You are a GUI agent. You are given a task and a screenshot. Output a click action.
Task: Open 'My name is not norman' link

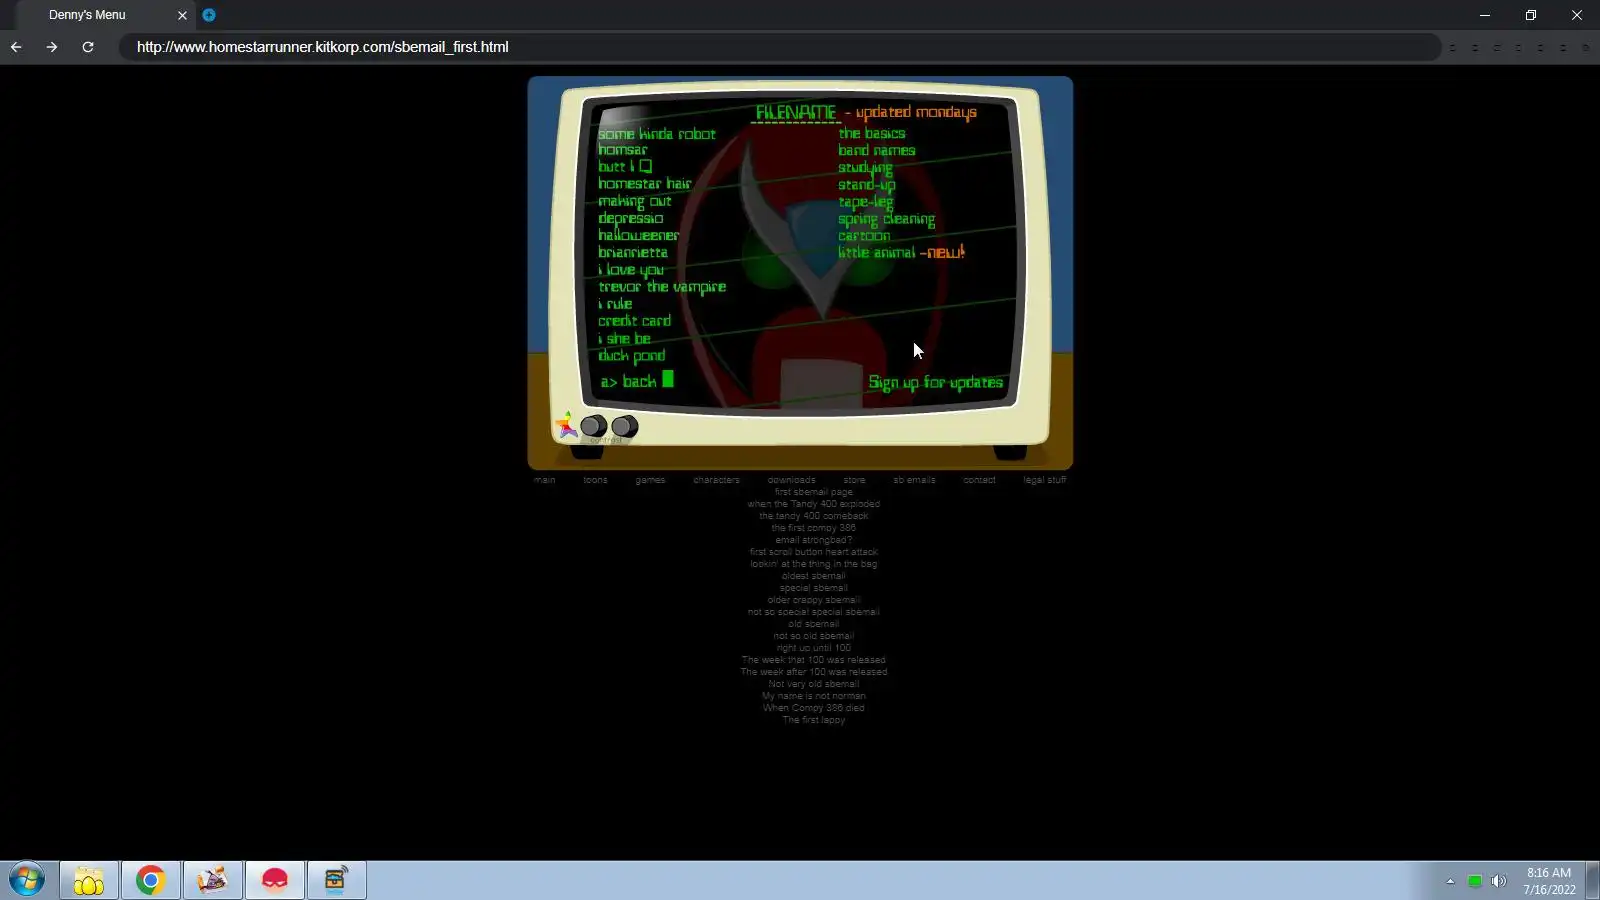click(x=814, y=696)
